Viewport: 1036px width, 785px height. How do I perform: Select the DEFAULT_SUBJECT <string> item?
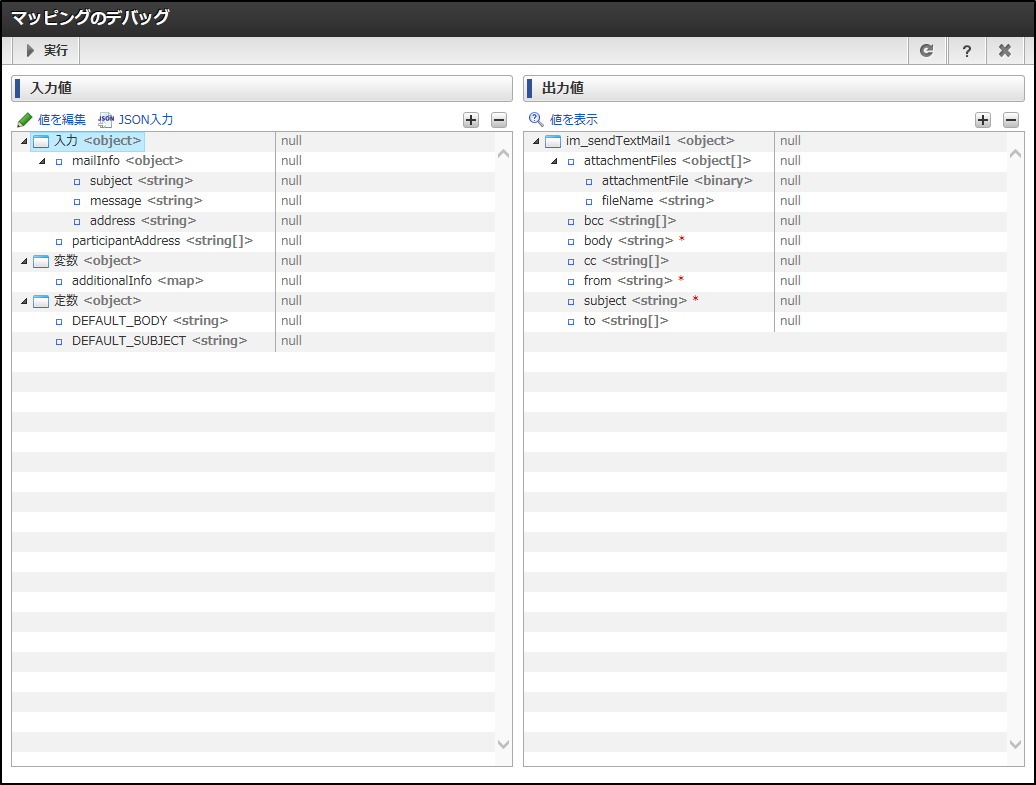point(159,341)
